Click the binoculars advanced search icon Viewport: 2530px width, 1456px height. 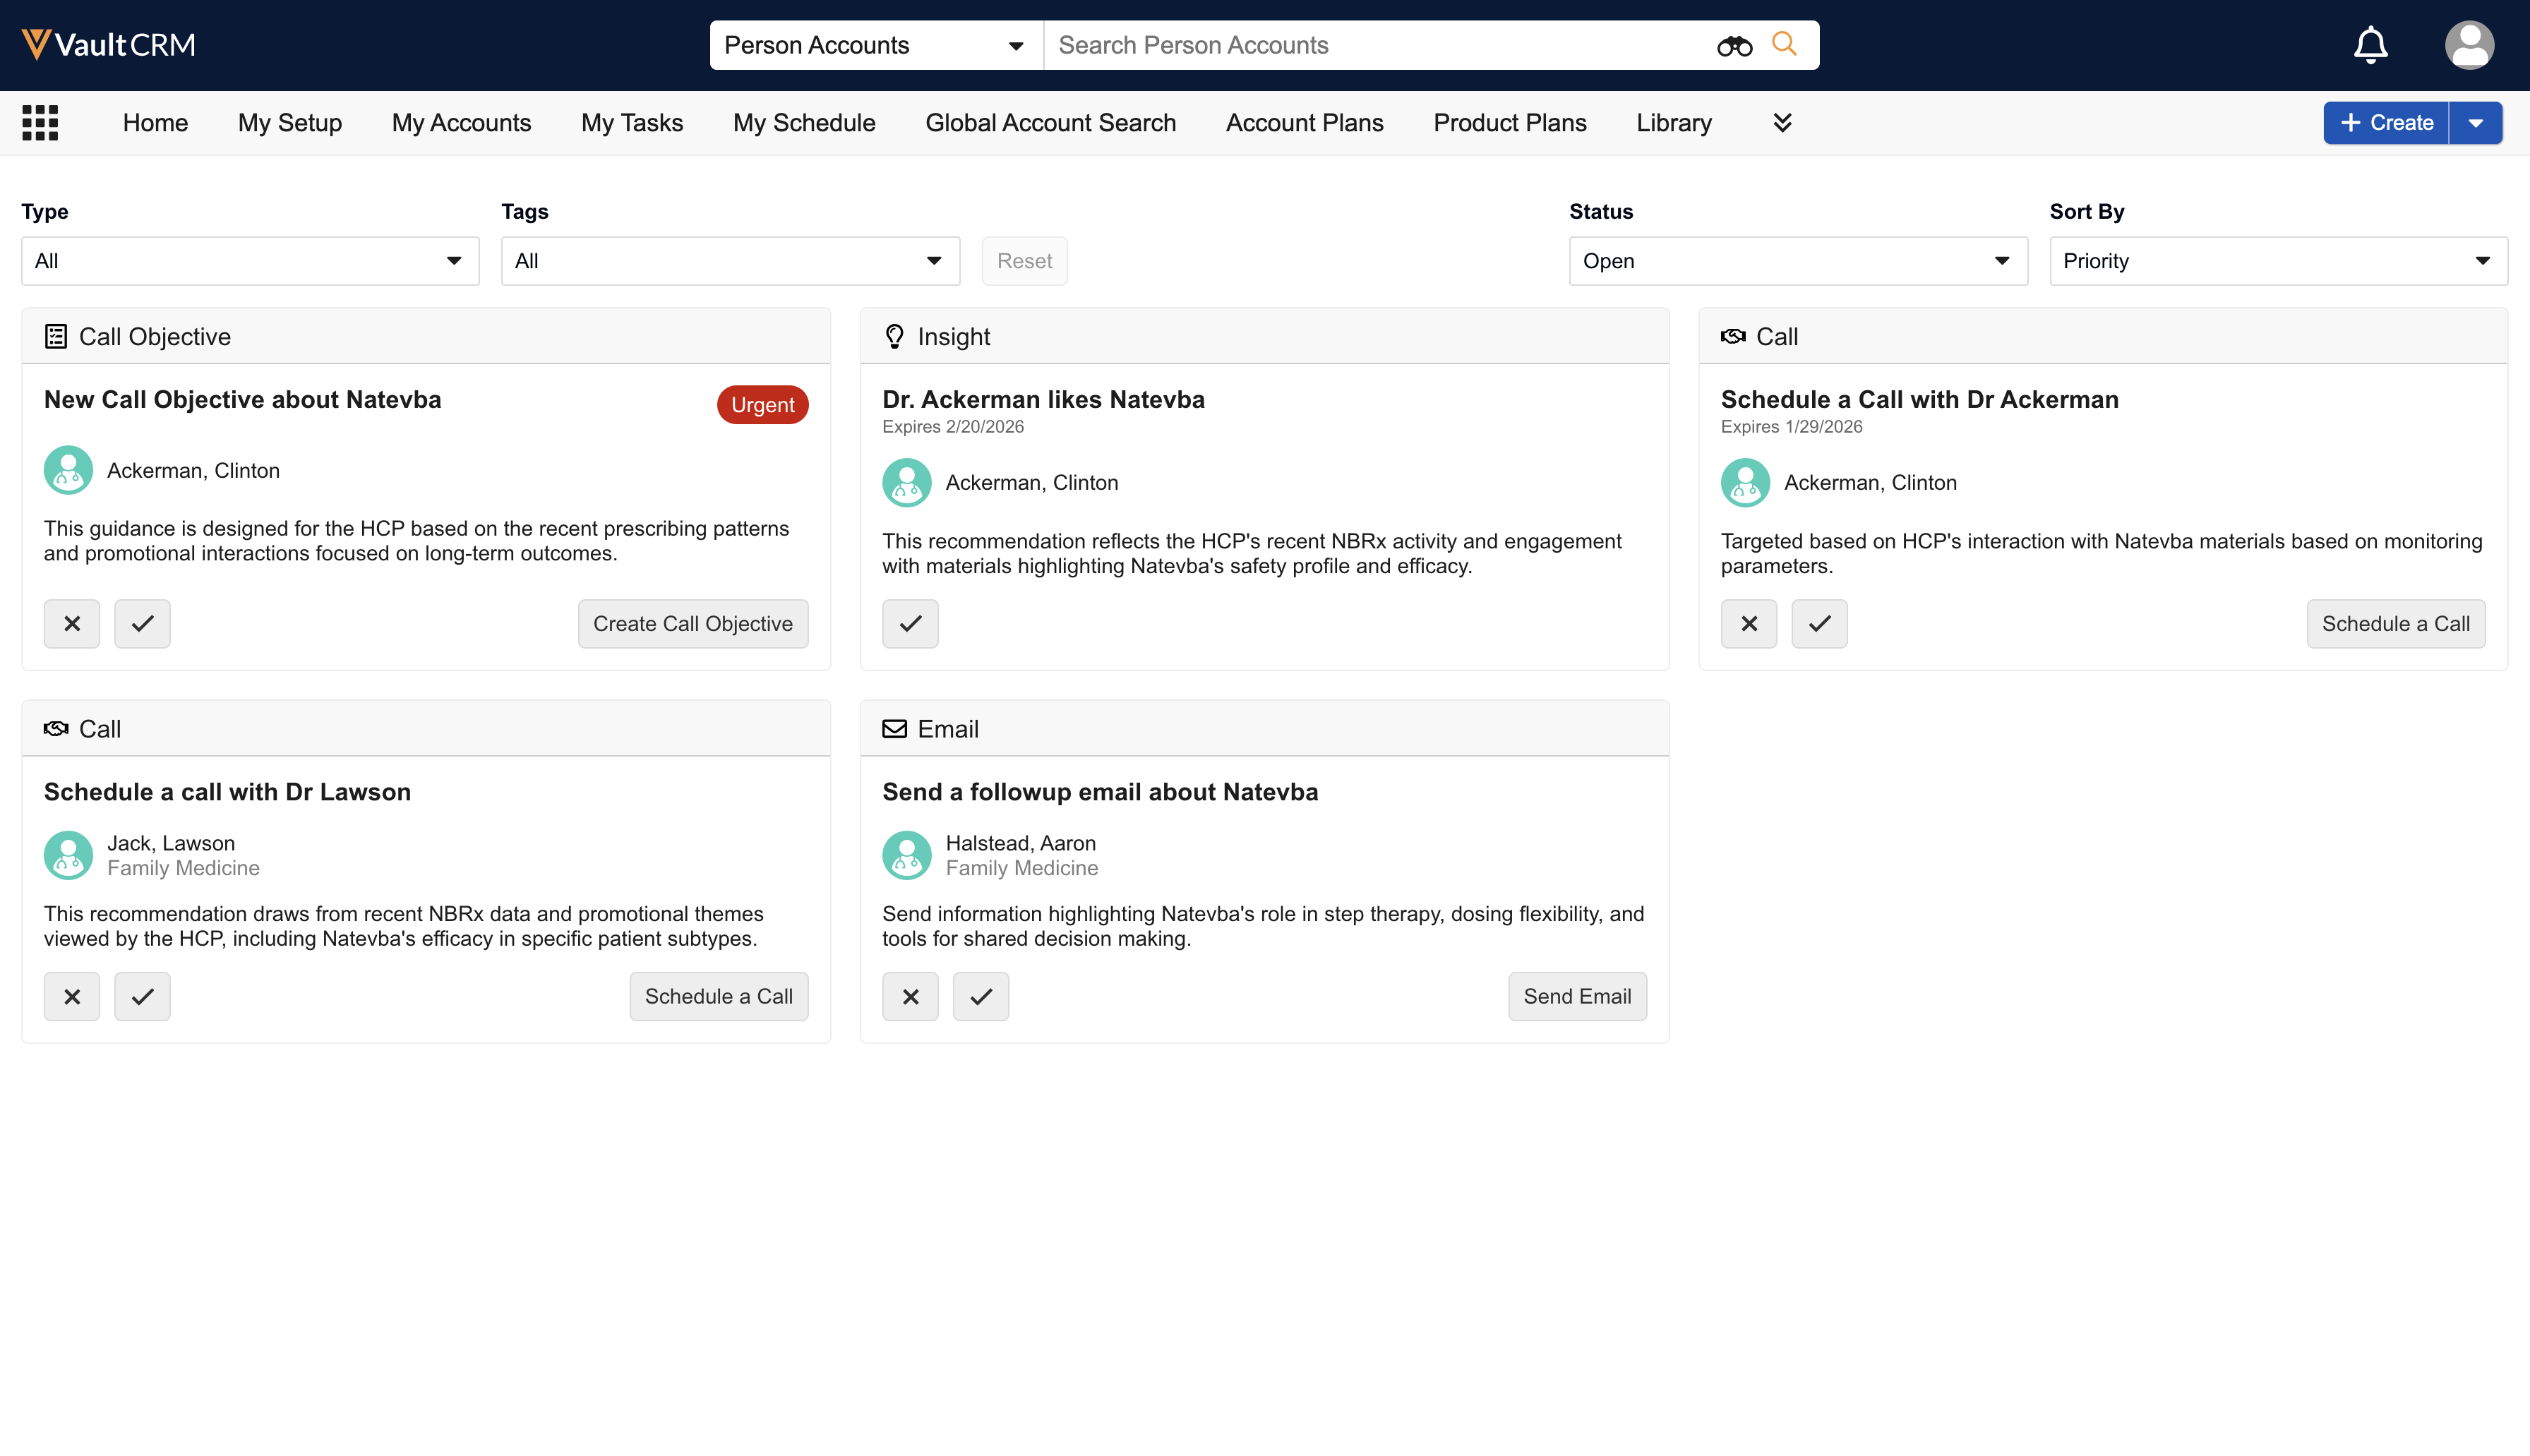click(1734, 46)
